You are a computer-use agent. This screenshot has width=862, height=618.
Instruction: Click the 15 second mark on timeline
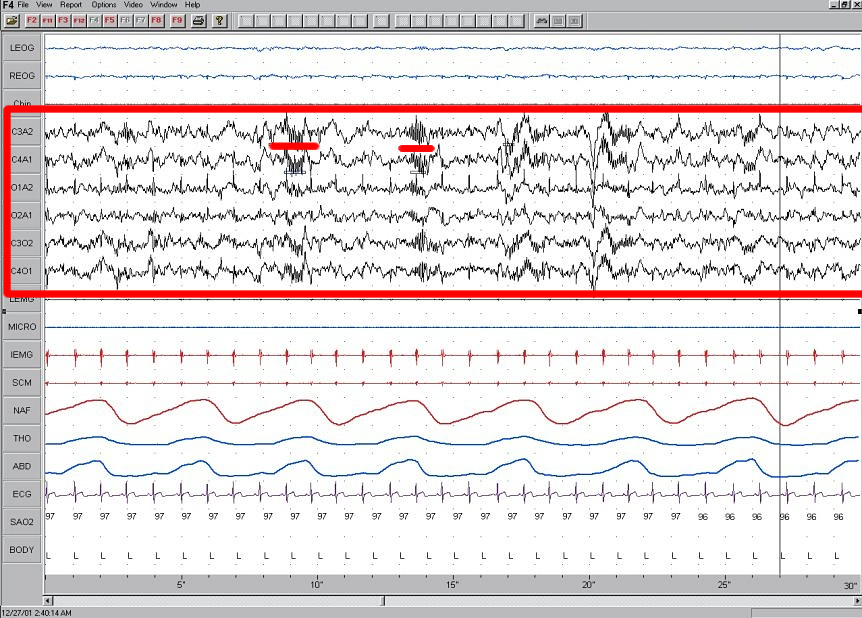[x=452, y=585]
